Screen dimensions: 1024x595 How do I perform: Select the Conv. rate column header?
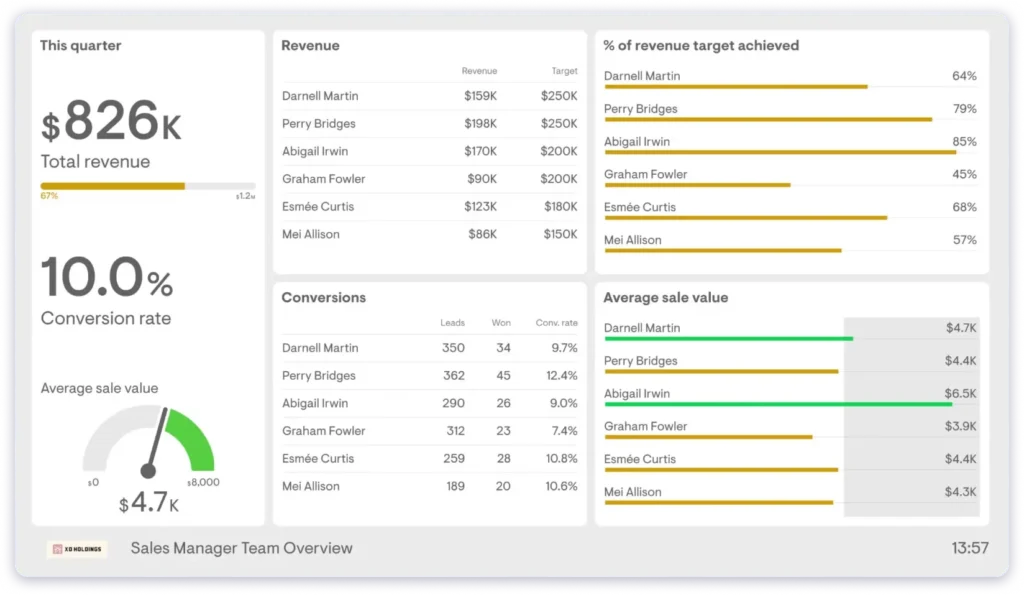[555, 322]
